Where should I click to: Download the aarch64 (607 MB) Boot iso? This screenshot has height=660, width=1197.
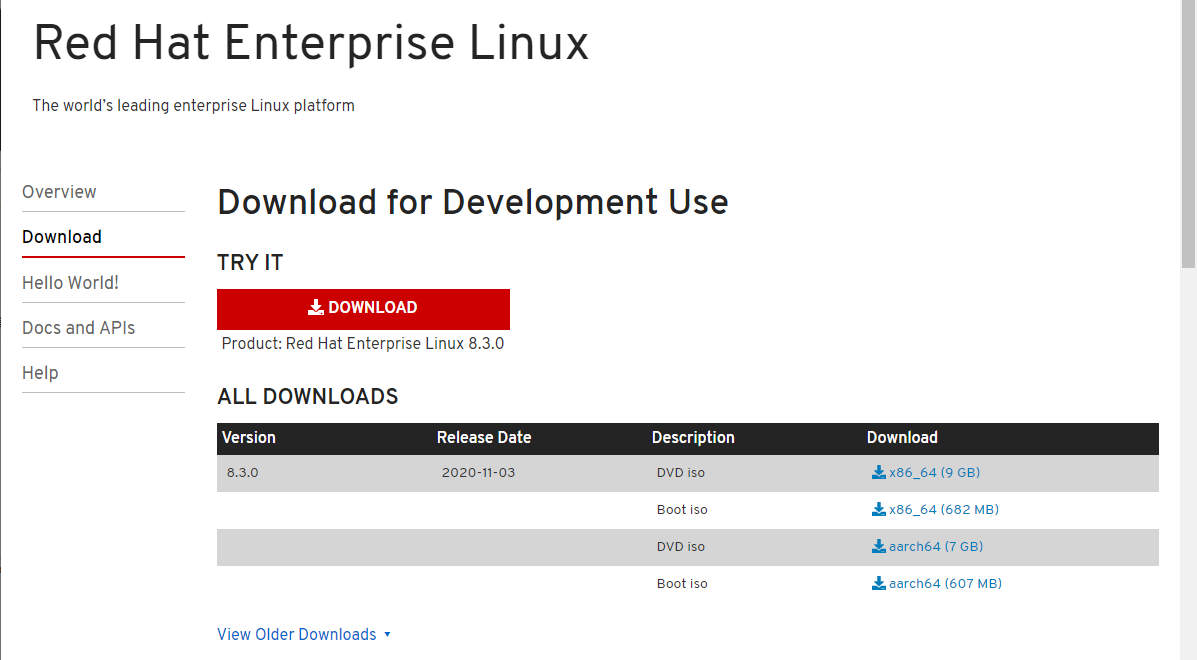tap(945, 584)
